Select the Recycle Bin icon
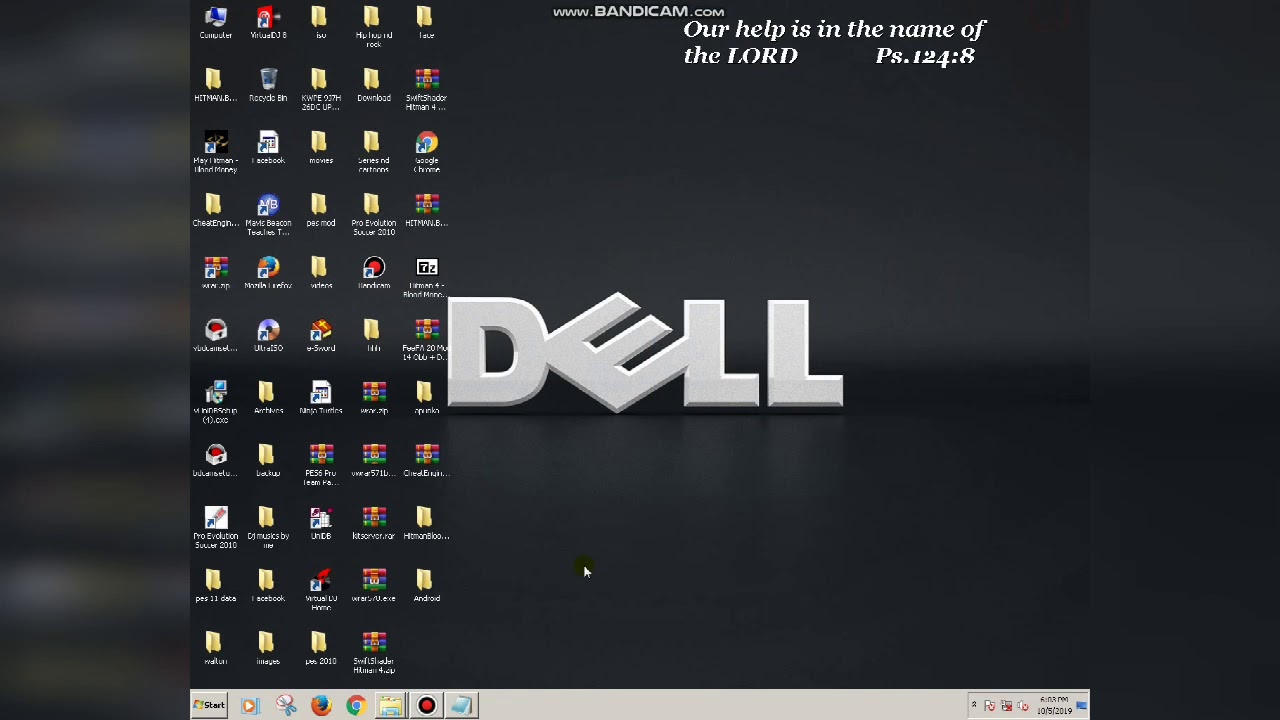 pyautogui.click(x=268, y=86)
